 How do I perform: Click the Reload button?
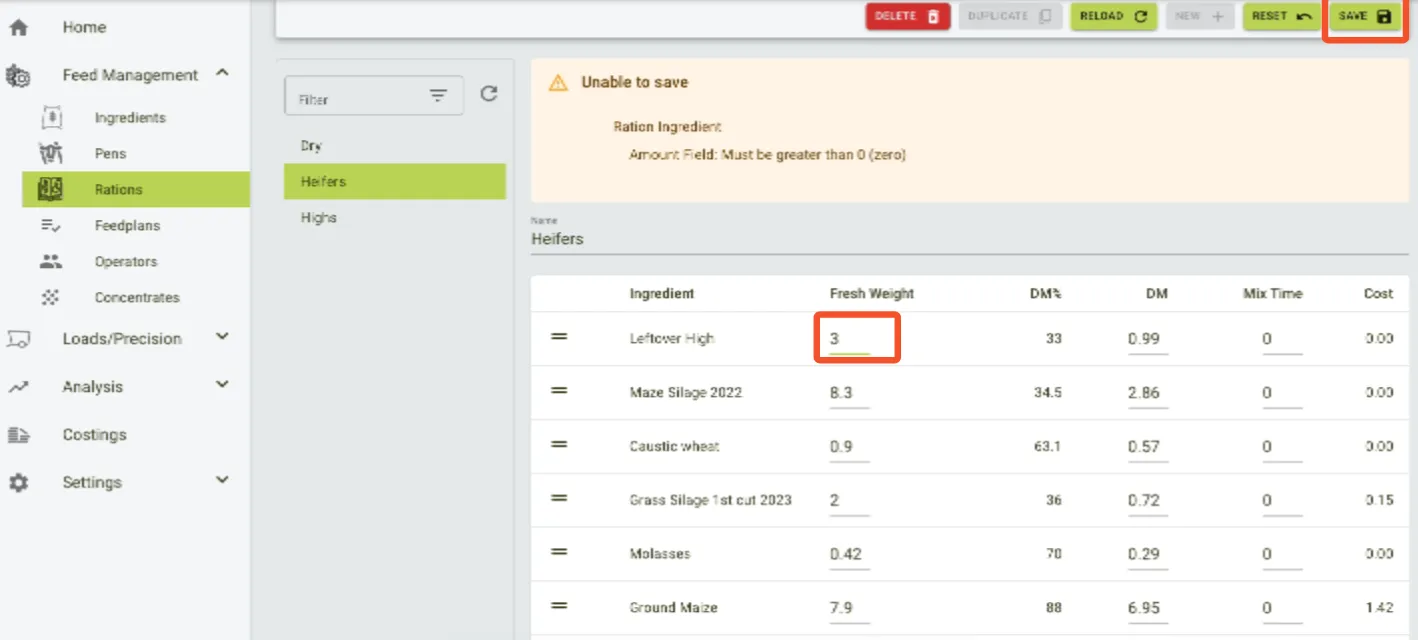coord(1113,17)
